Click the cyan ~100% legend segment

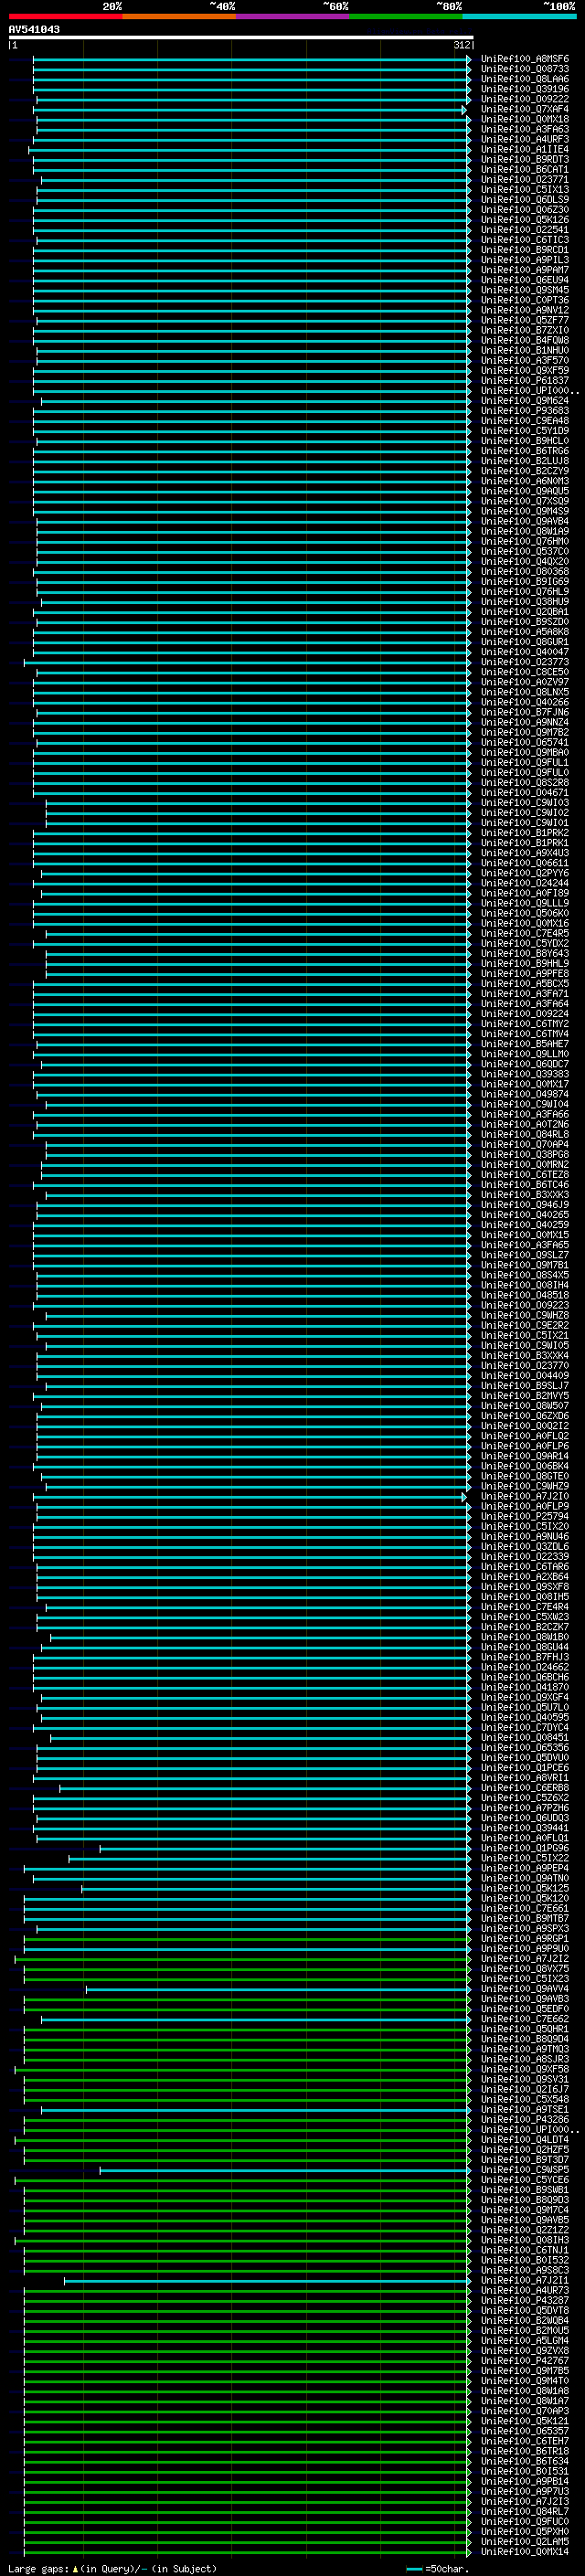pyautogui.click(x=519, y=16)
